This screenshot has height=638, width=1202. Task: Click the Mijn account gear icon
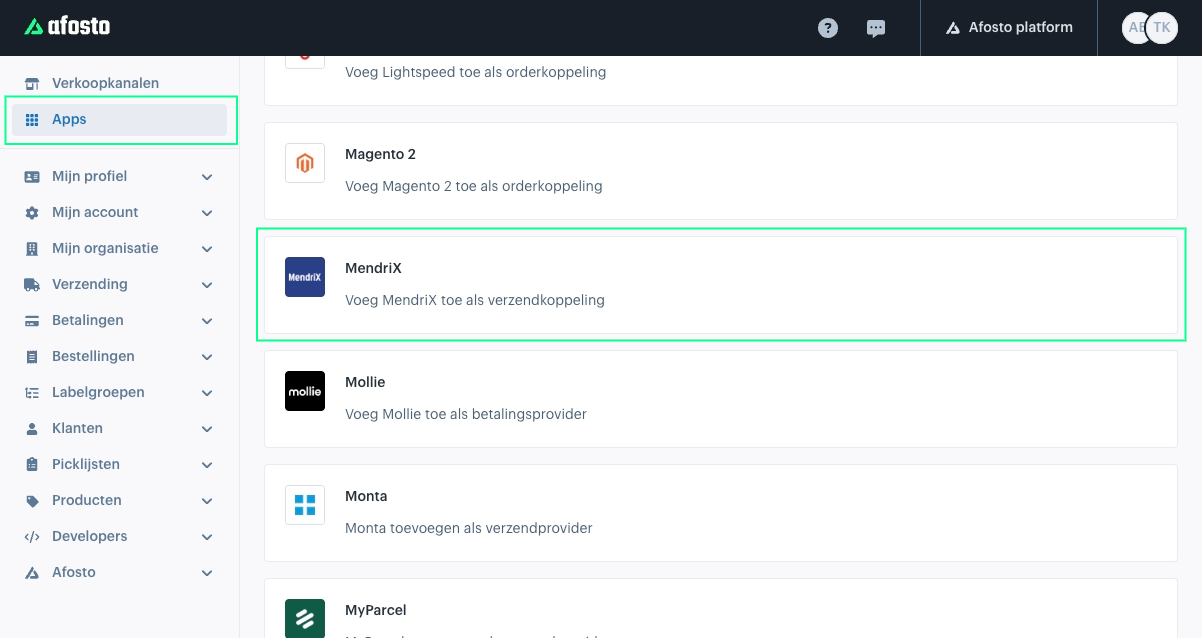[x=32, y=212]
